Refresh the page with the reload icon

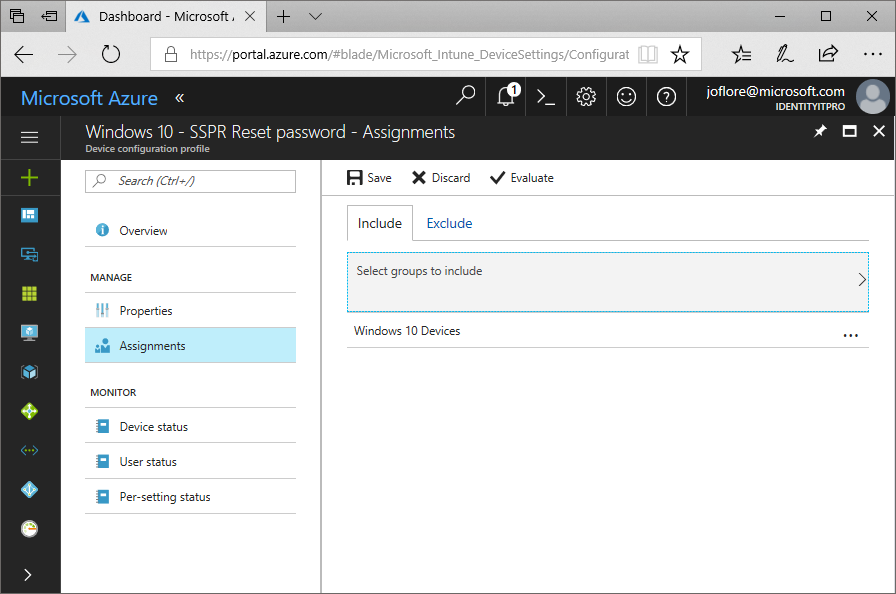click(x=111, y=54)
